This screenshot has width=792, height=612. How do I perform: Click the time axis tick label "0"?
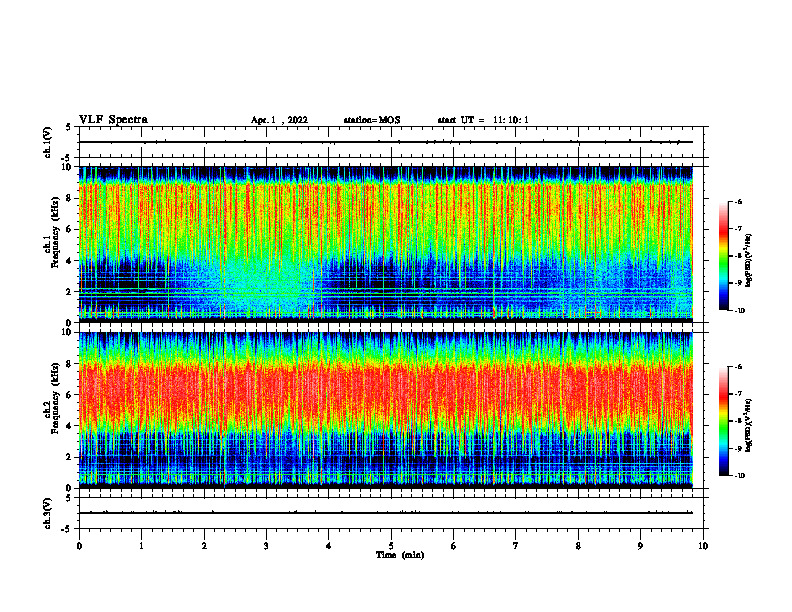tap(79, 546)
